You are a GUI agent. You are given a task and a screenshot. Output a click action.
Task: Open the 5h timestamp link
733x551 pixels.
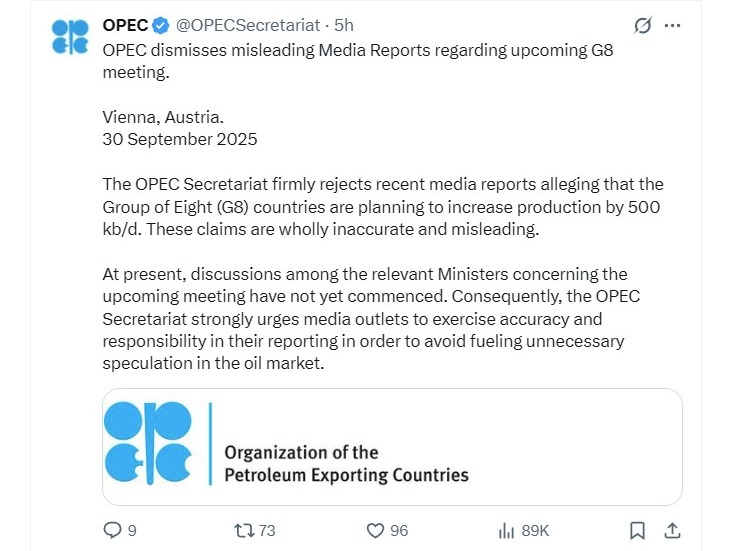343,24
